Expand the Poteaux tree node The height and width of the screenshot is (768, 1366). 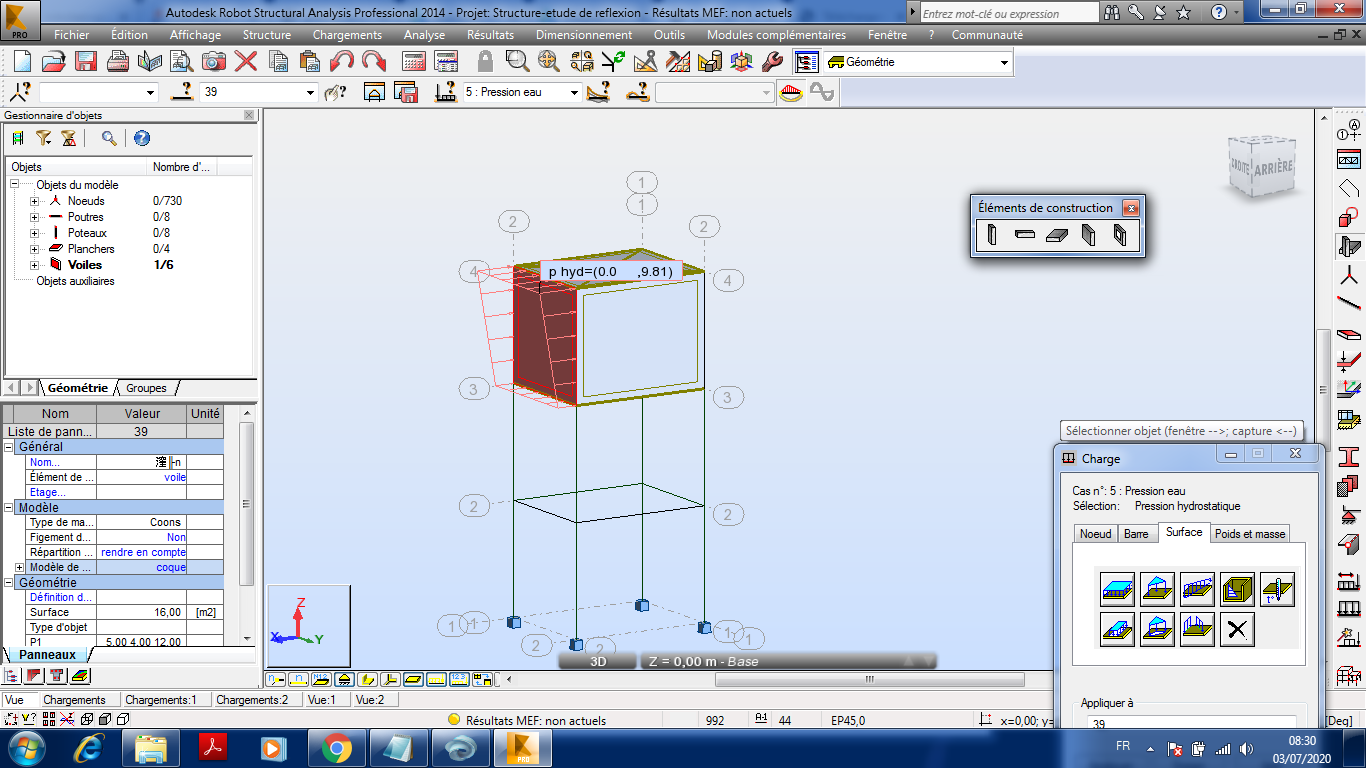(x=34, y=233)
